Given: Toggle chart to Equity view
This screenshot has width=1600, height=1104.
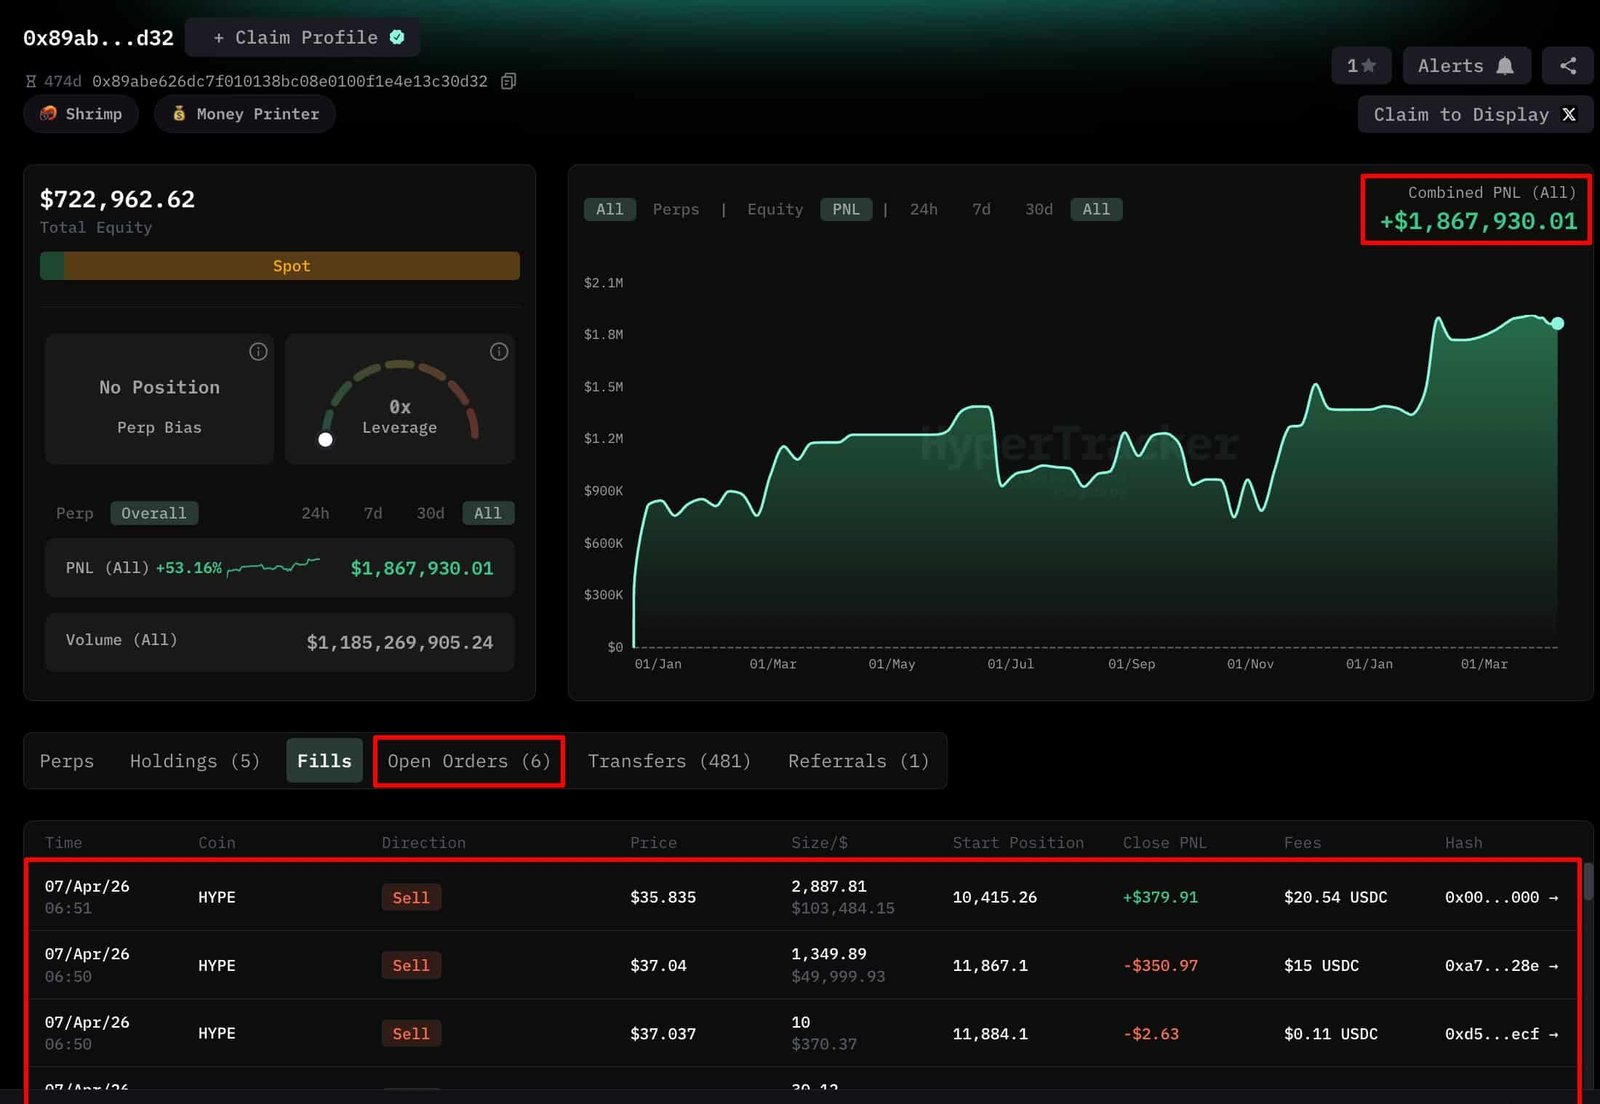Looking at the screenshot, I should pyautogui.click(x=774, y=209).
